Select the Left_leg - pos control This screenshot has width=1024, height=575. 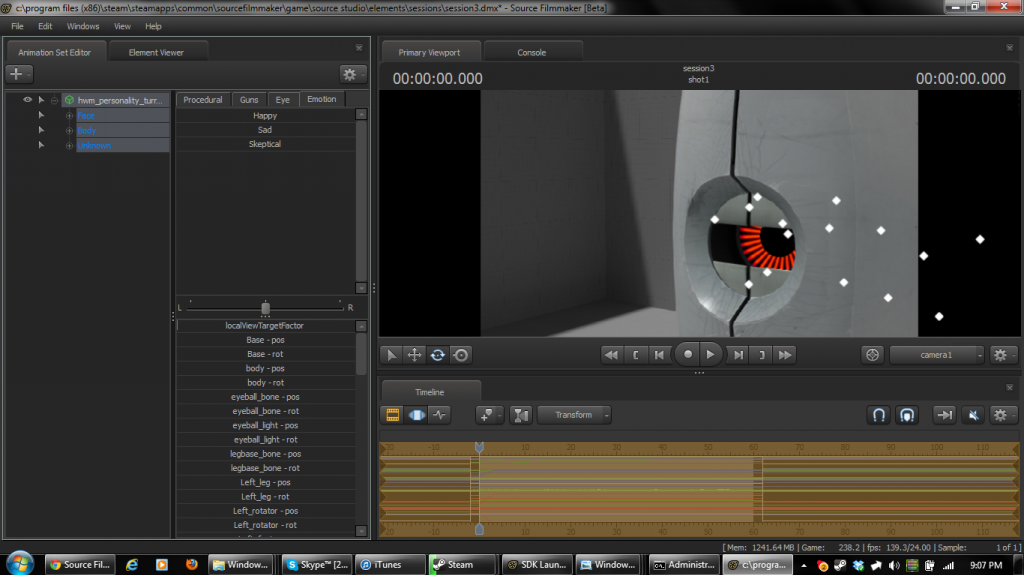tap(265, 482)
